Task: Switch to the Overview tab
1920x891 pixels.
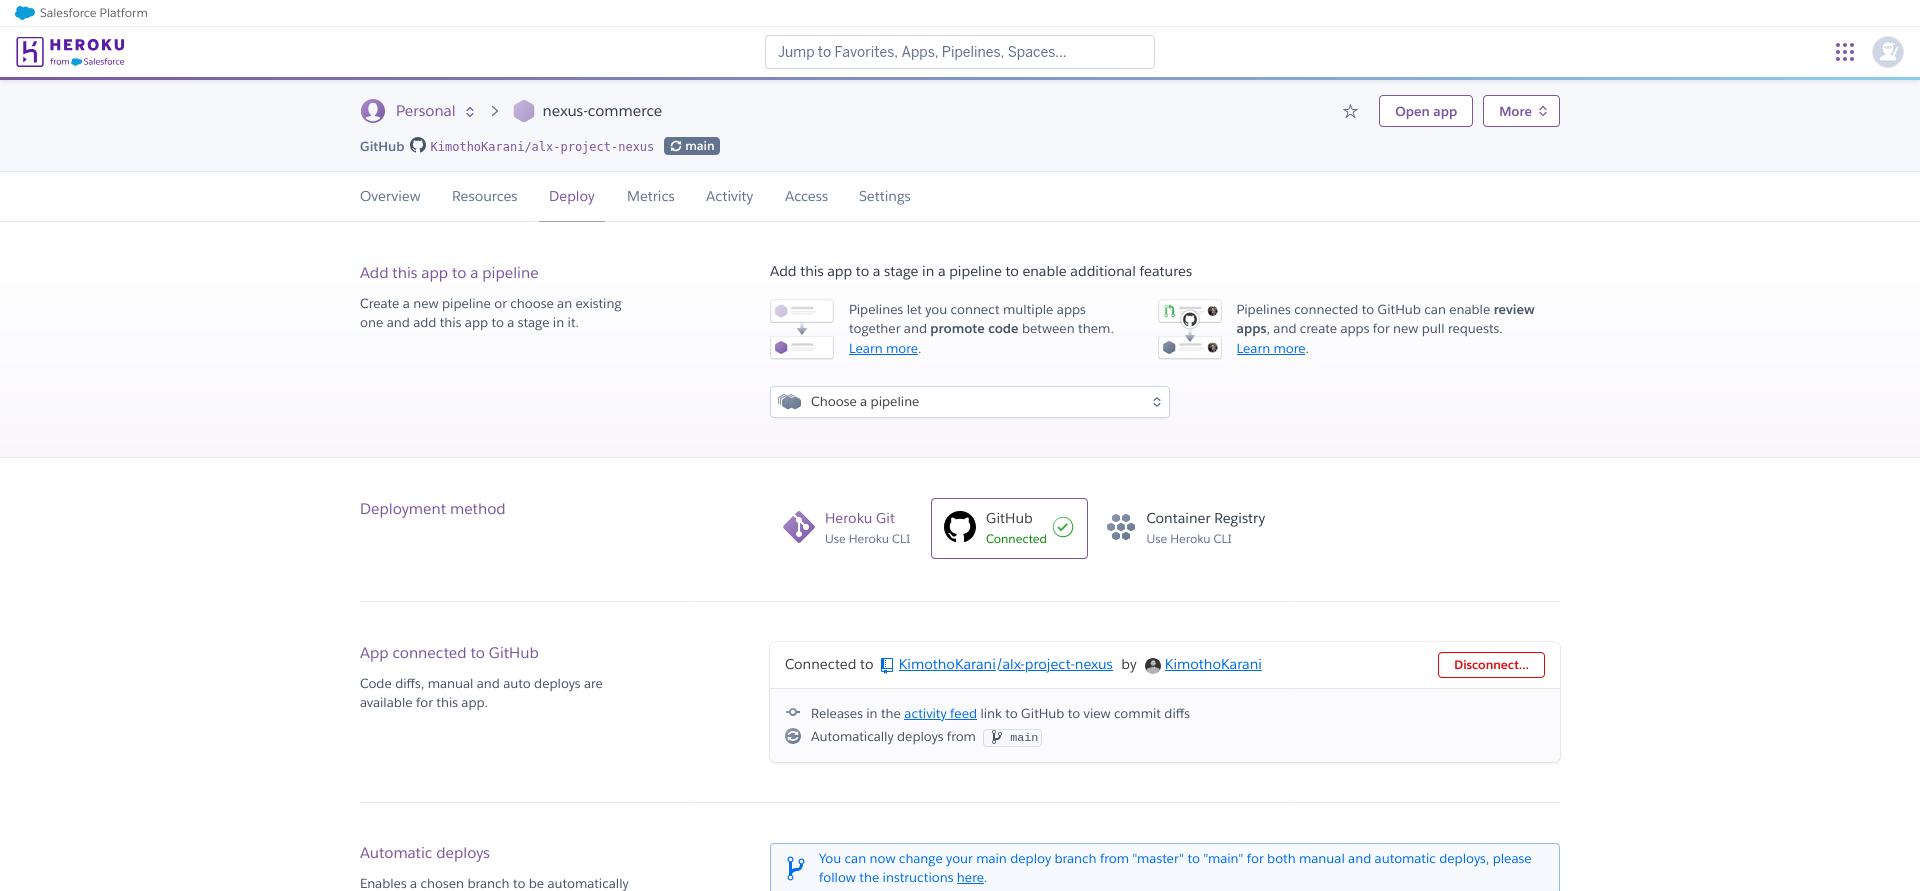Action: [x=390, y=196]
